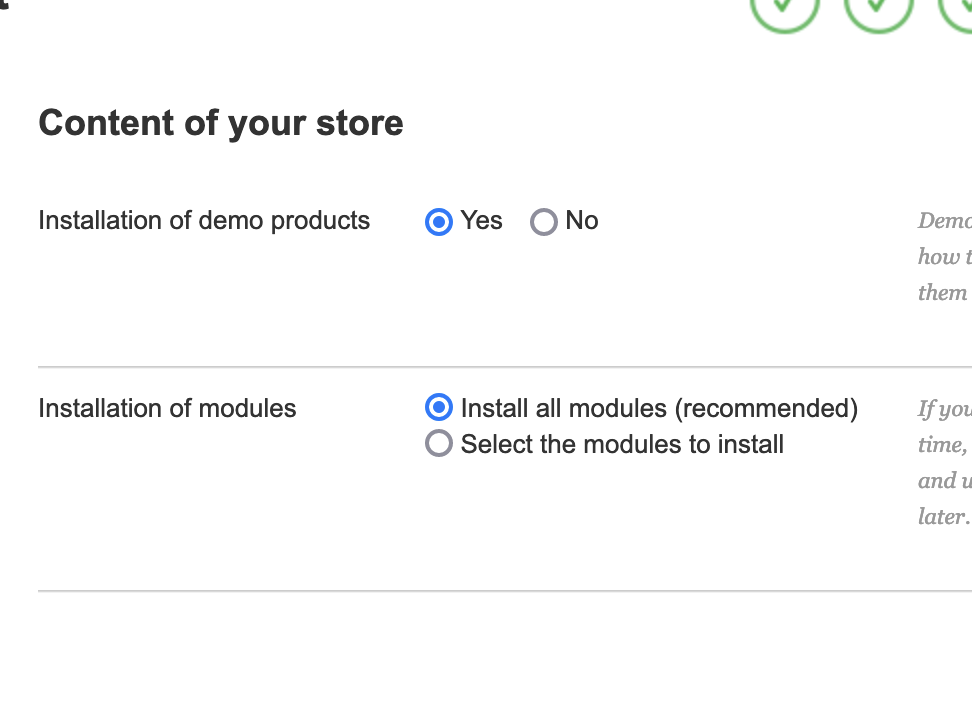Enable demo products by selecting Yes

coord(438,221)
